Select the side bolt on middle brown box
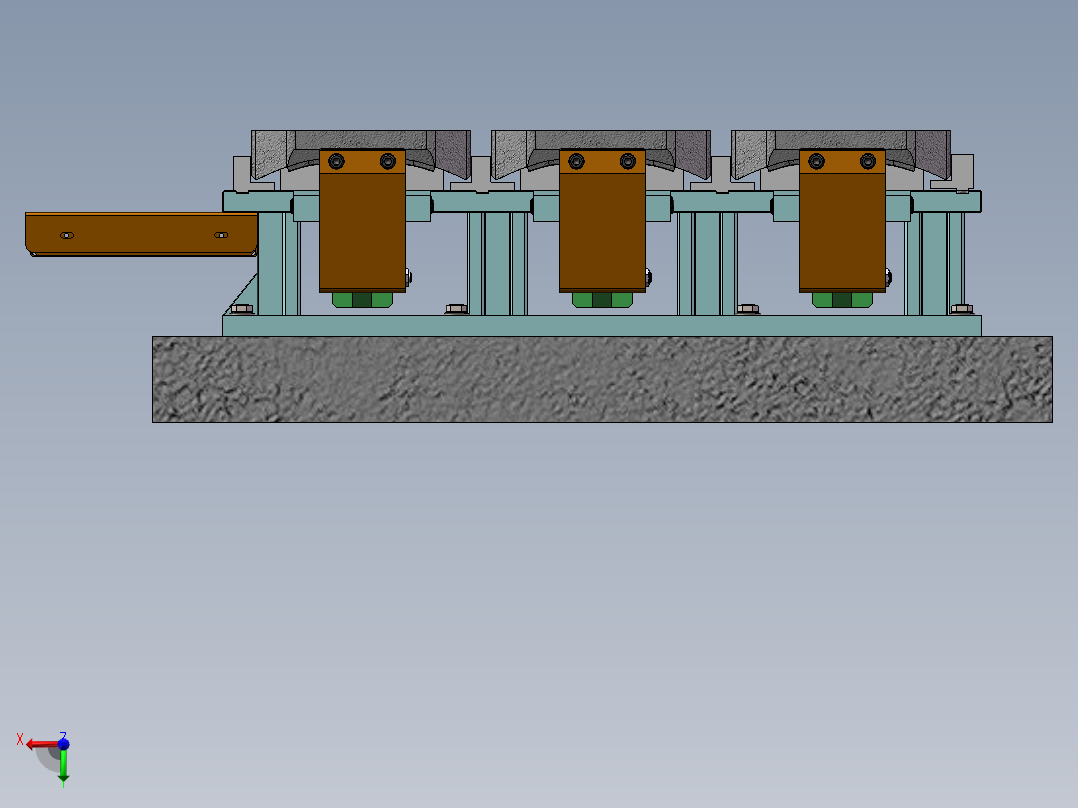 tap(648, 277)
